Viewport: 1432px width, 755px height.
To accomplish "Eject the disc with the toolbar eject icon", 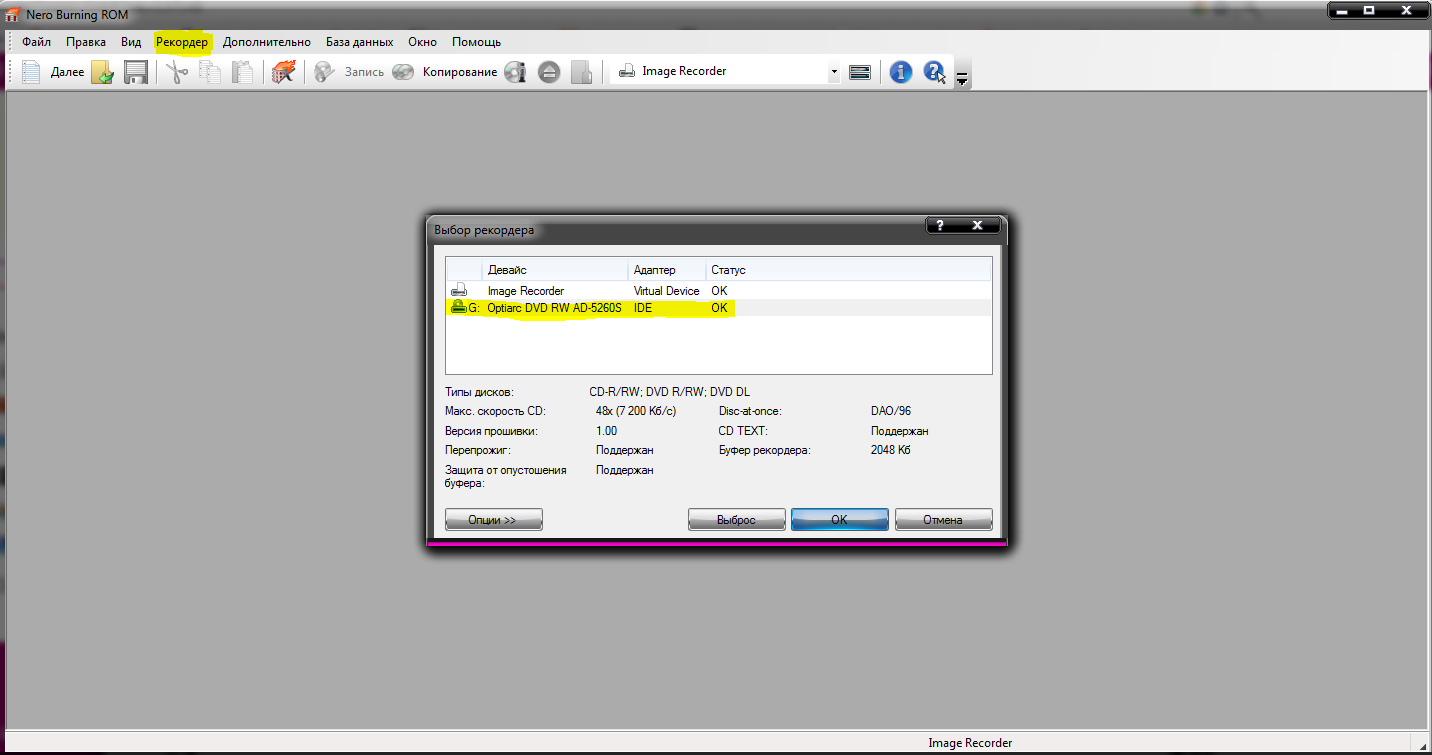I will pos(549,72).
